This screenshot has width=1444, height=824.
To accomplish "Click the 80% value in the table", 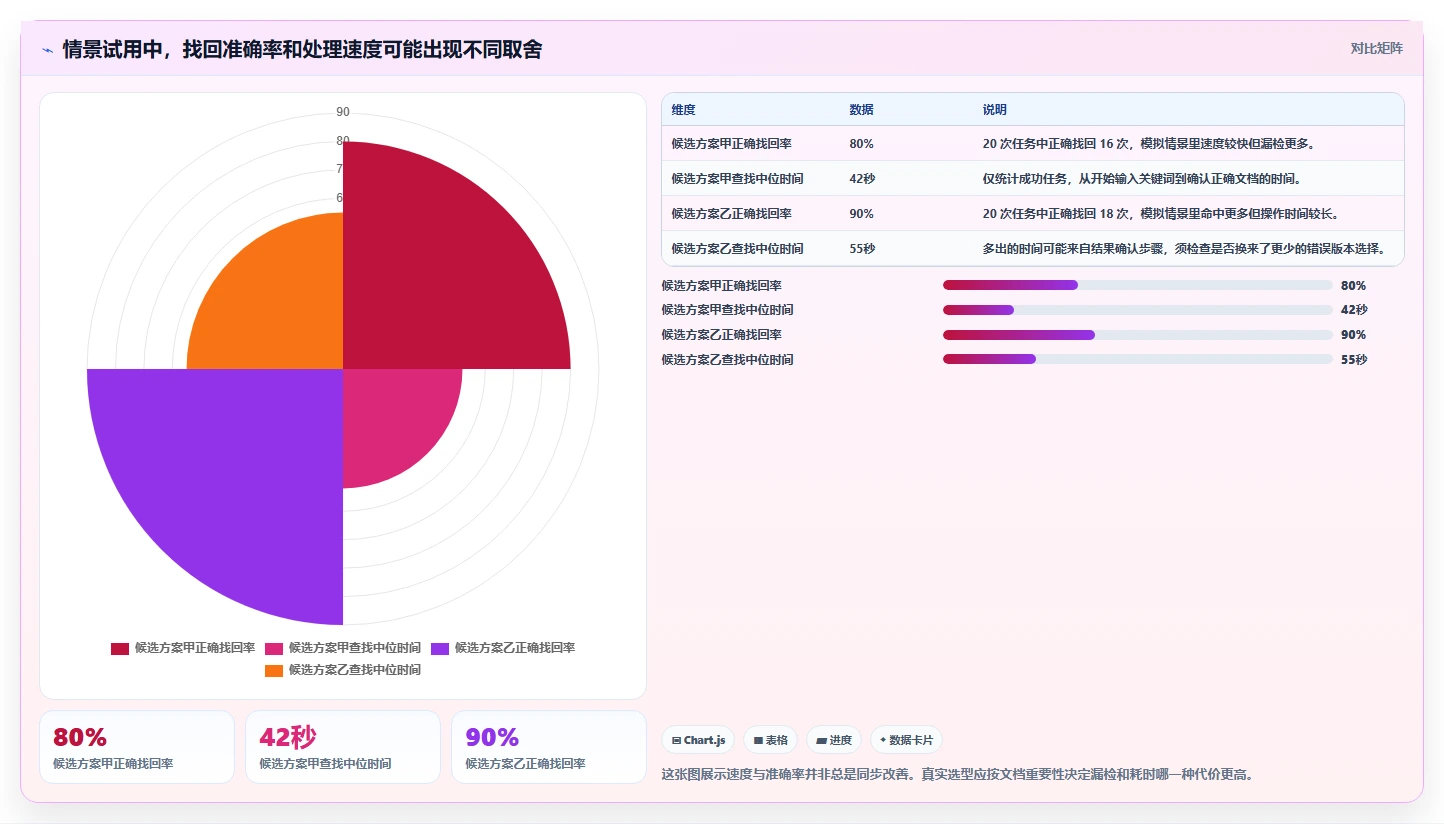I will [x=861, y=144].
